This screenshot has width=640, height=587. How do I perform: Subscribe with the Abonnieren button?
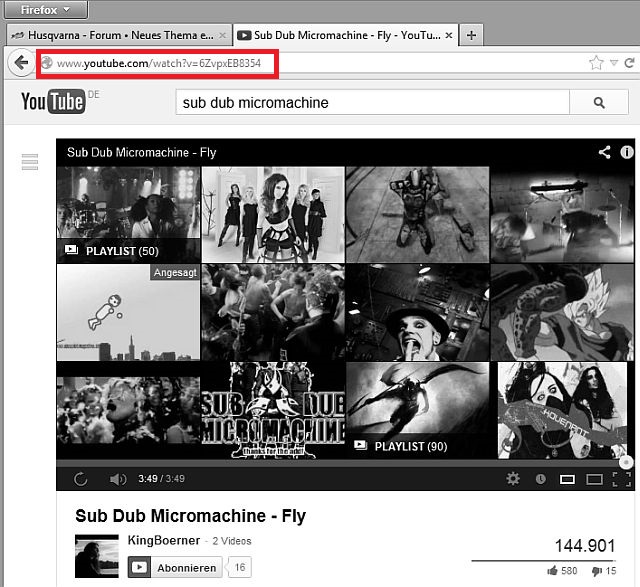[175, 567]
